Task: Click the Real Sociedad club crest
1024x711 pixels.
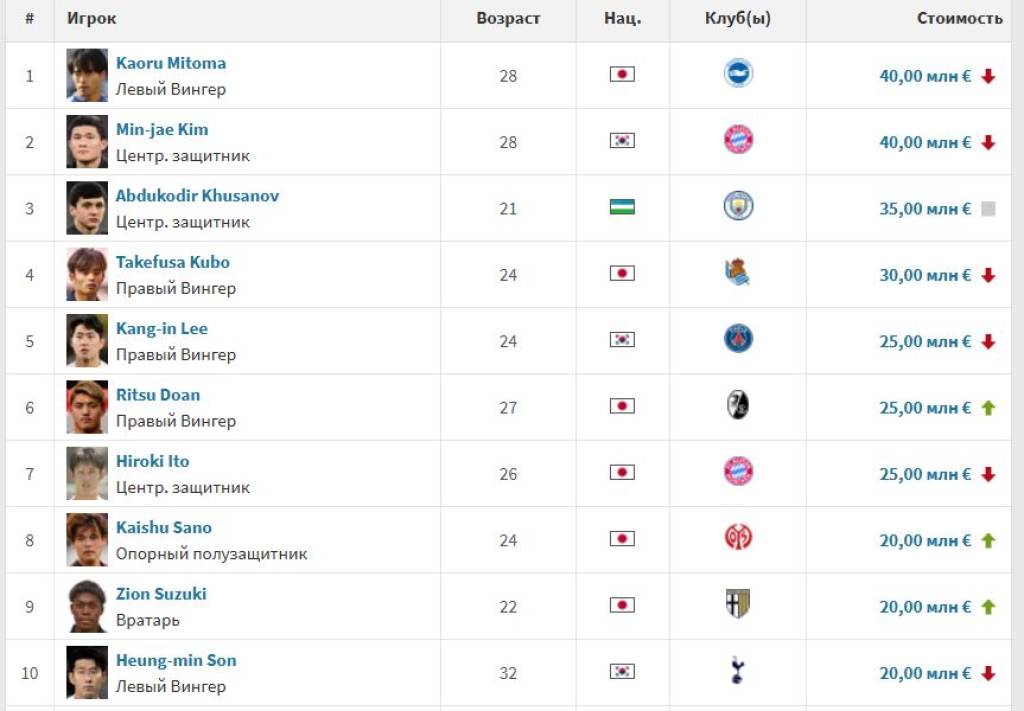Action: pyautogui.click(x=738, y=273)
